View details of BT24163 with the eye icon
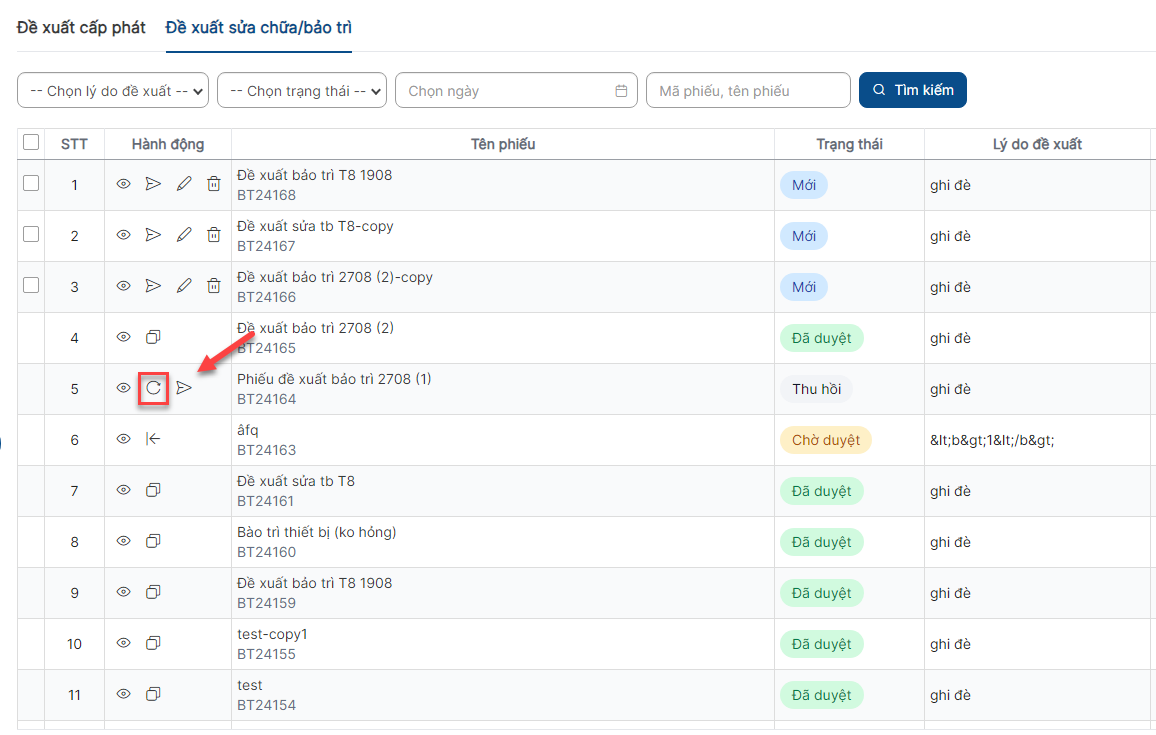The height and width of the screenshot is (735, 1156). coord(123,439)
